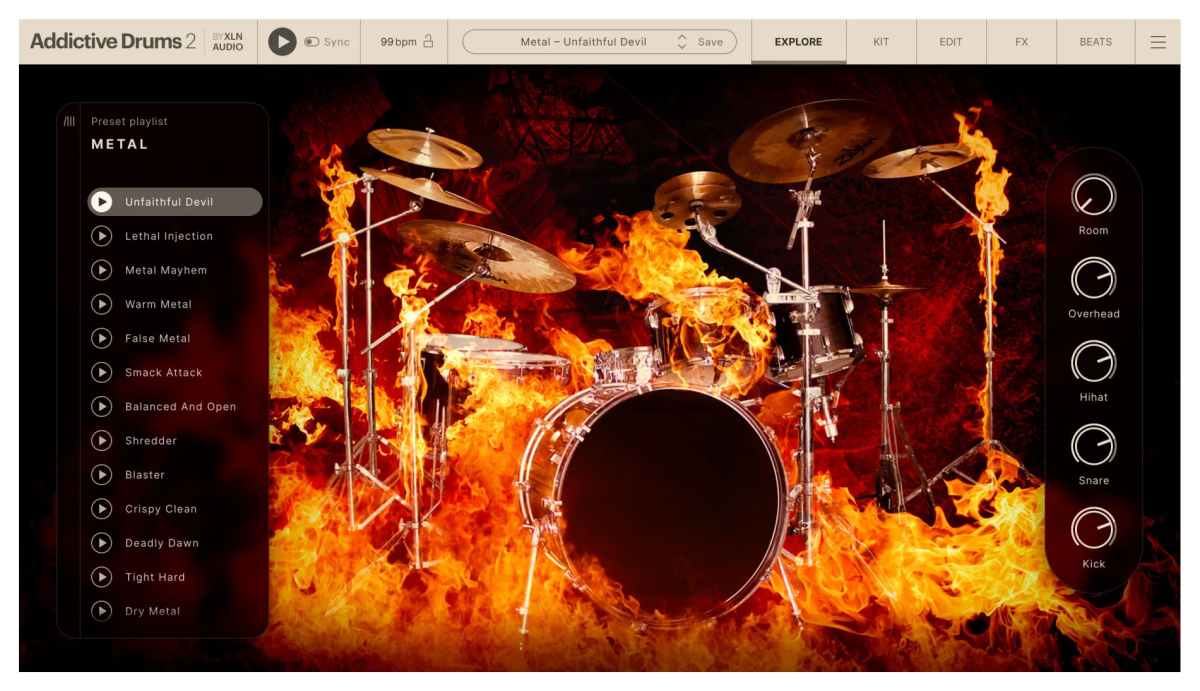Preview the Smack Attack preset play icon
The height and width of the screenshot is (691, 1200).
click(x=101, y=372)
